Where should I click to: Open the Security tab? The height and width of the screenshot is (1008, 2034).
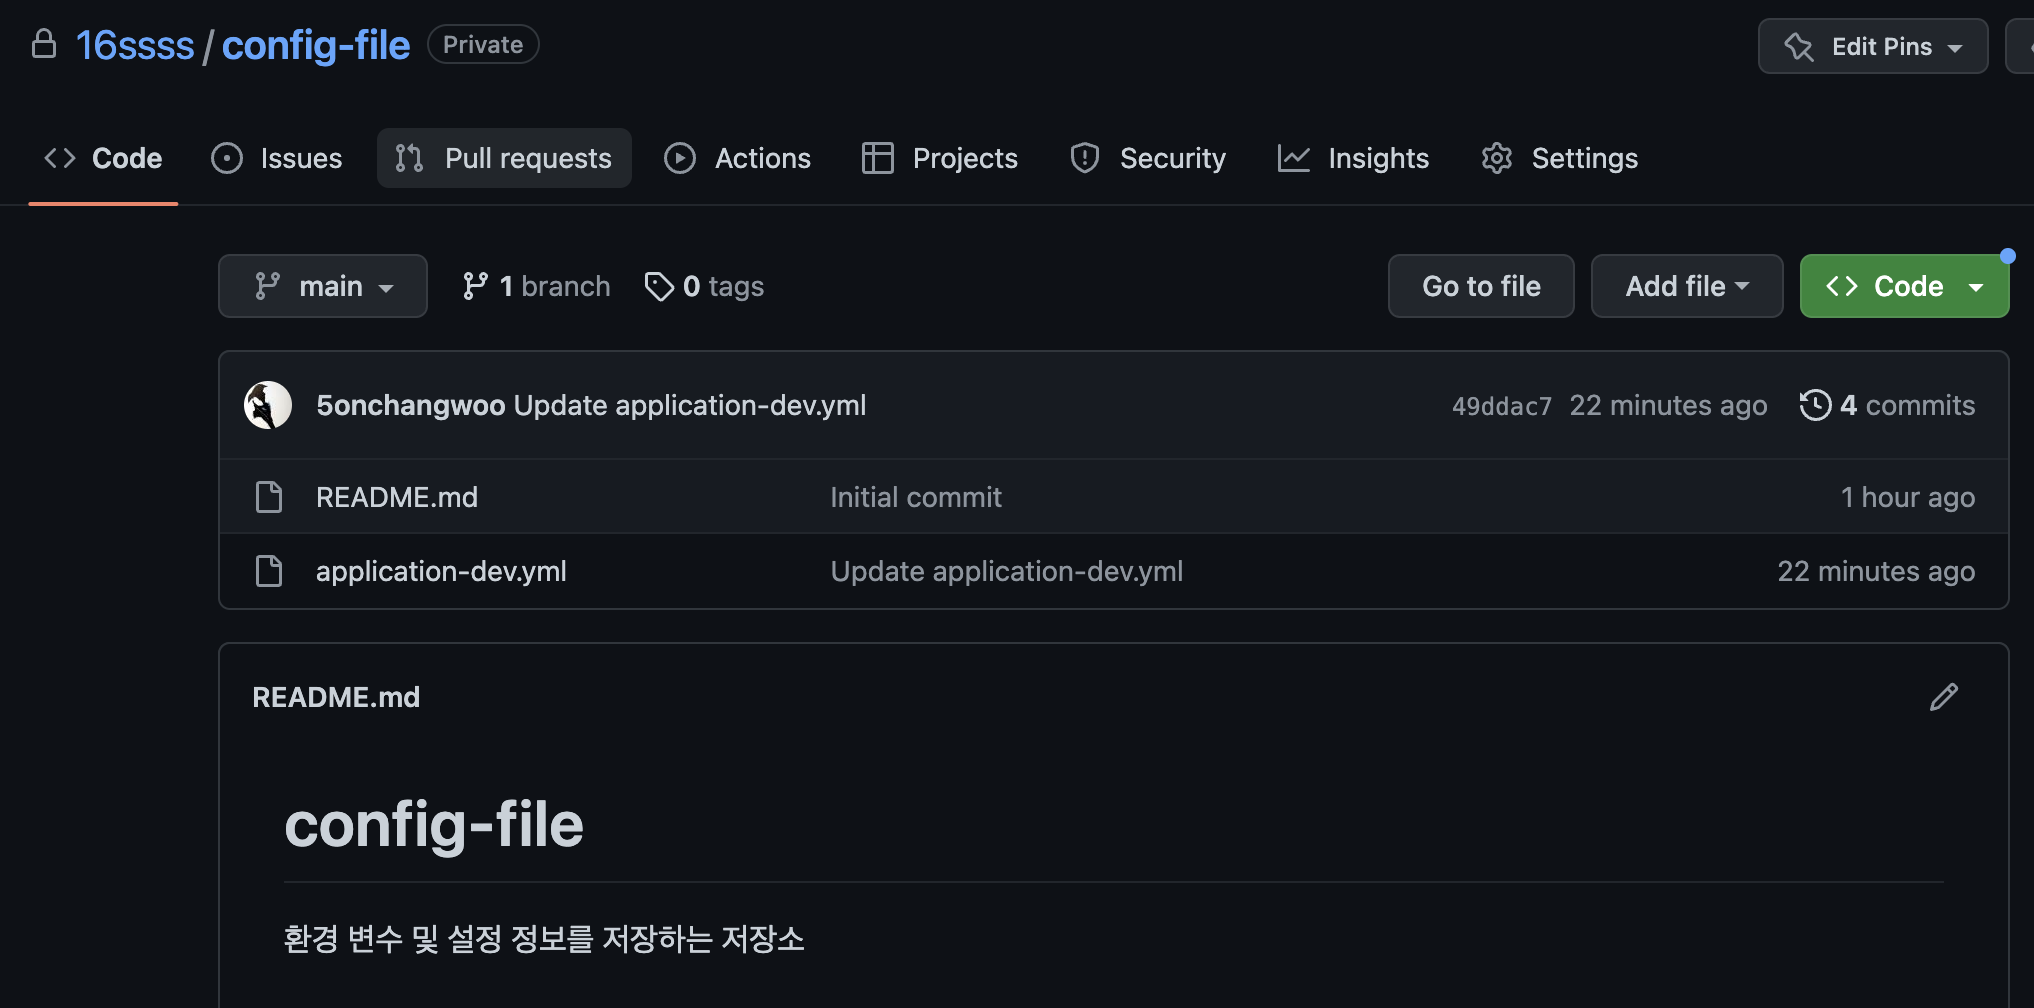click(1148, 158)
